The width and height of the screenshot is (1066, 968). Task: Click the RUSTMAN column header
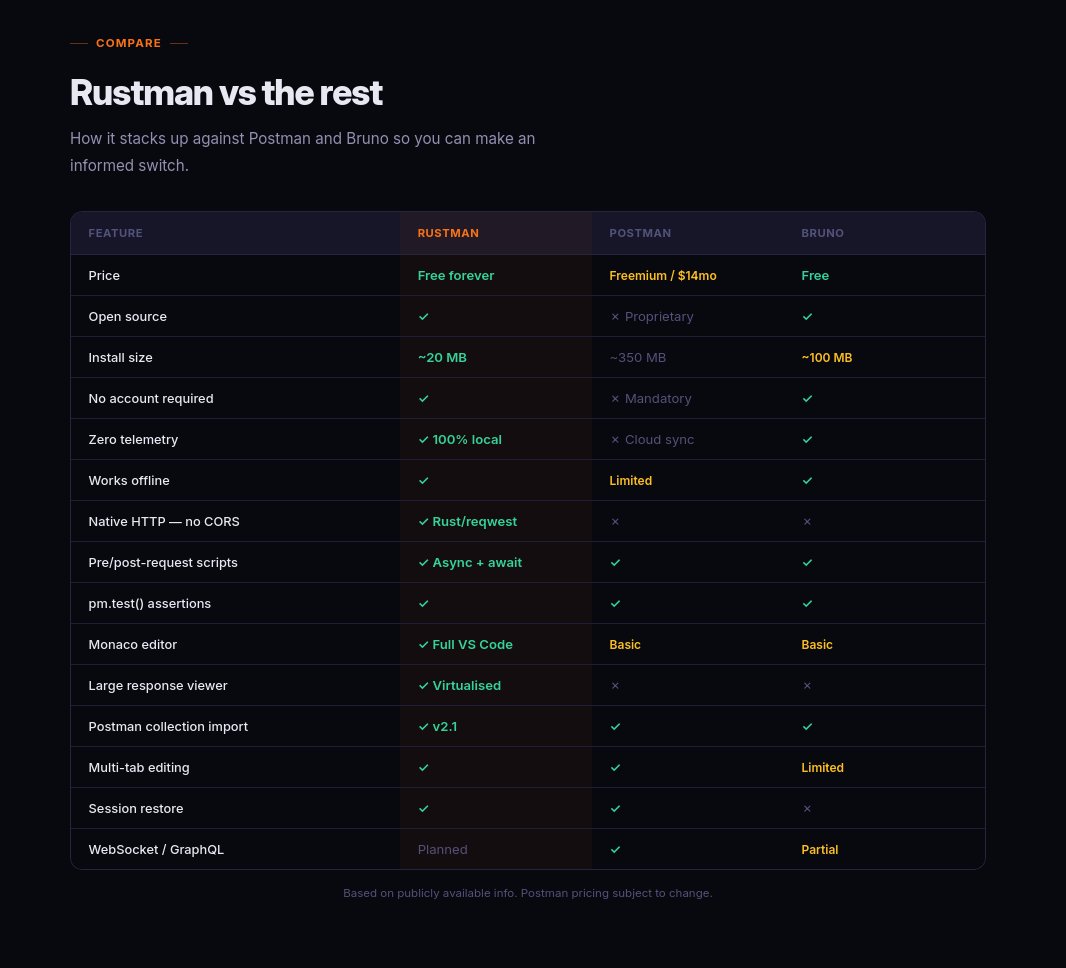(448, 233)
